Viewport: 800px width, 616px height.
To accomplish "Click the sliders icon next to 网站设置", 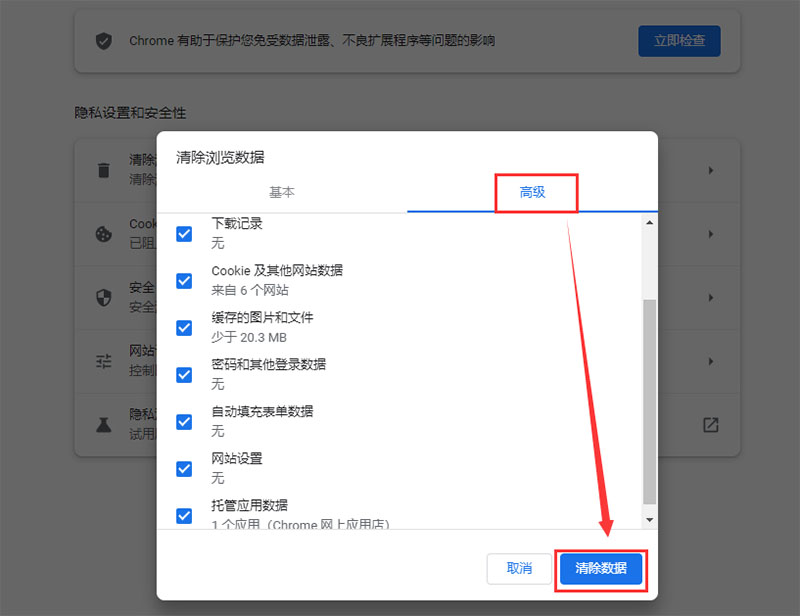I will (103, 361).
